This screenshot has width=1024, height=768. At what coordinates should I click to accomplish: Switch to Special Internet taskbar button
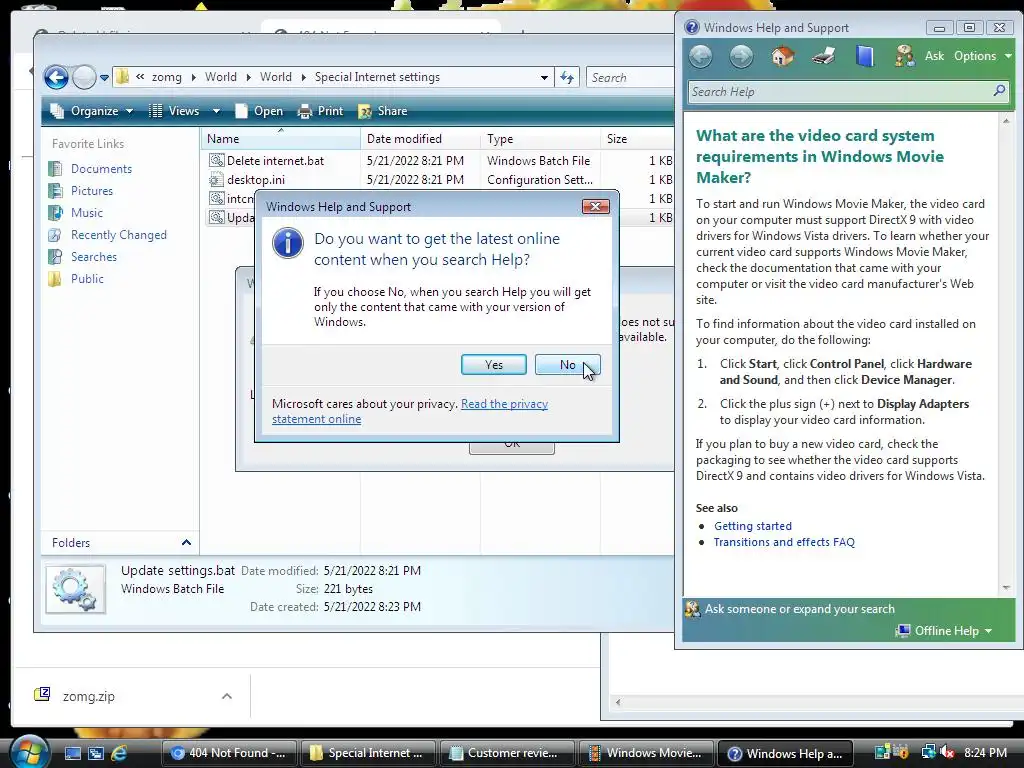(x=368, y=753)
